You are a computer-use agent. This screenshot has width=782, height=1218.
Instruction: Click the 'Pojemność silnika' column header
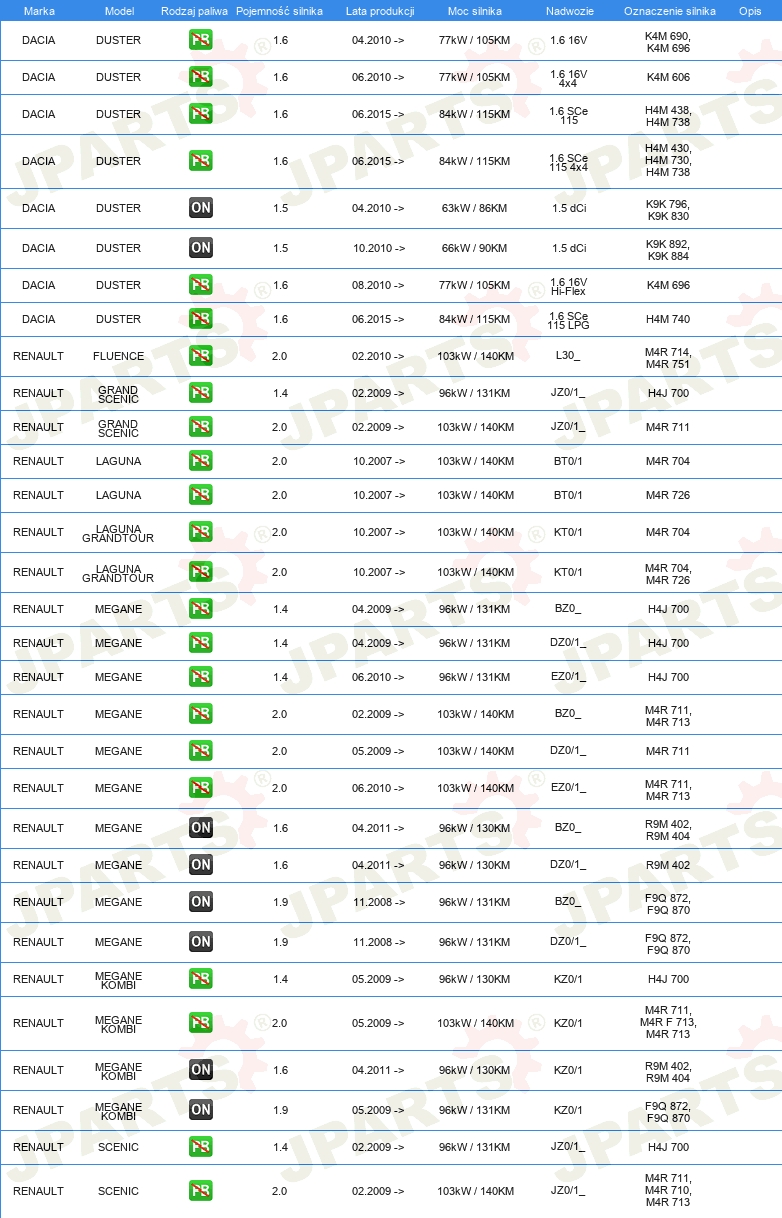tap(280, 11)
